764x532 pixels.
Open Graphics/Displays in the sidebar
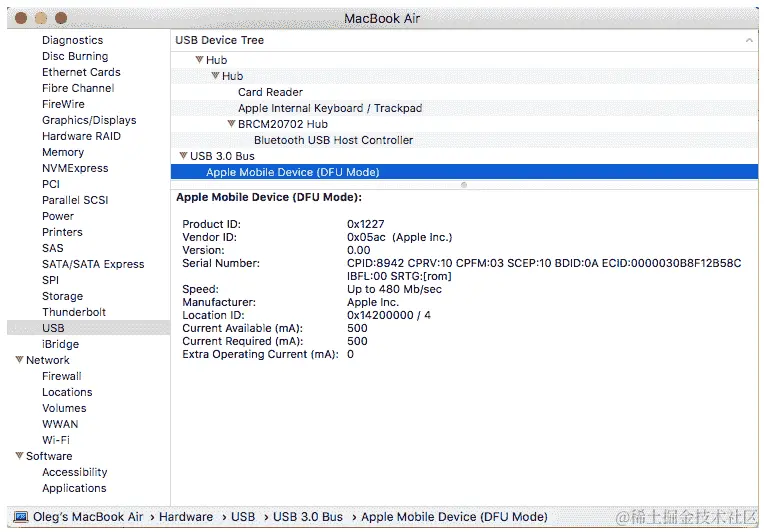(89, 120)
